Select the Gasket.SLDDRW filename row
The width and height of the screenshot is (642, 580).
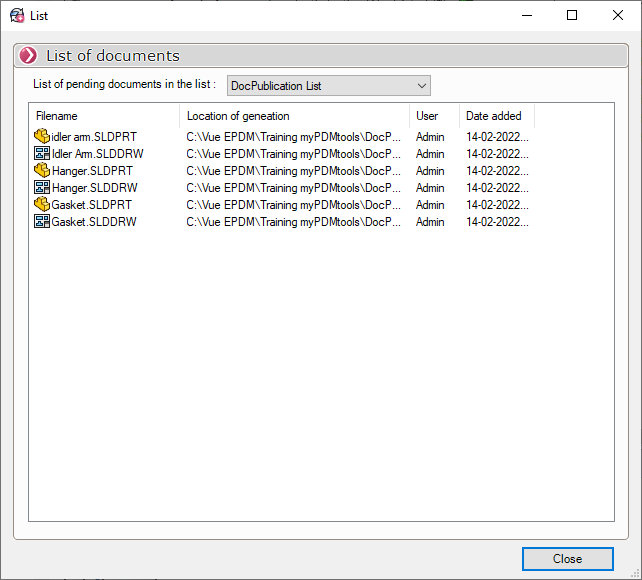coord(94,222)
